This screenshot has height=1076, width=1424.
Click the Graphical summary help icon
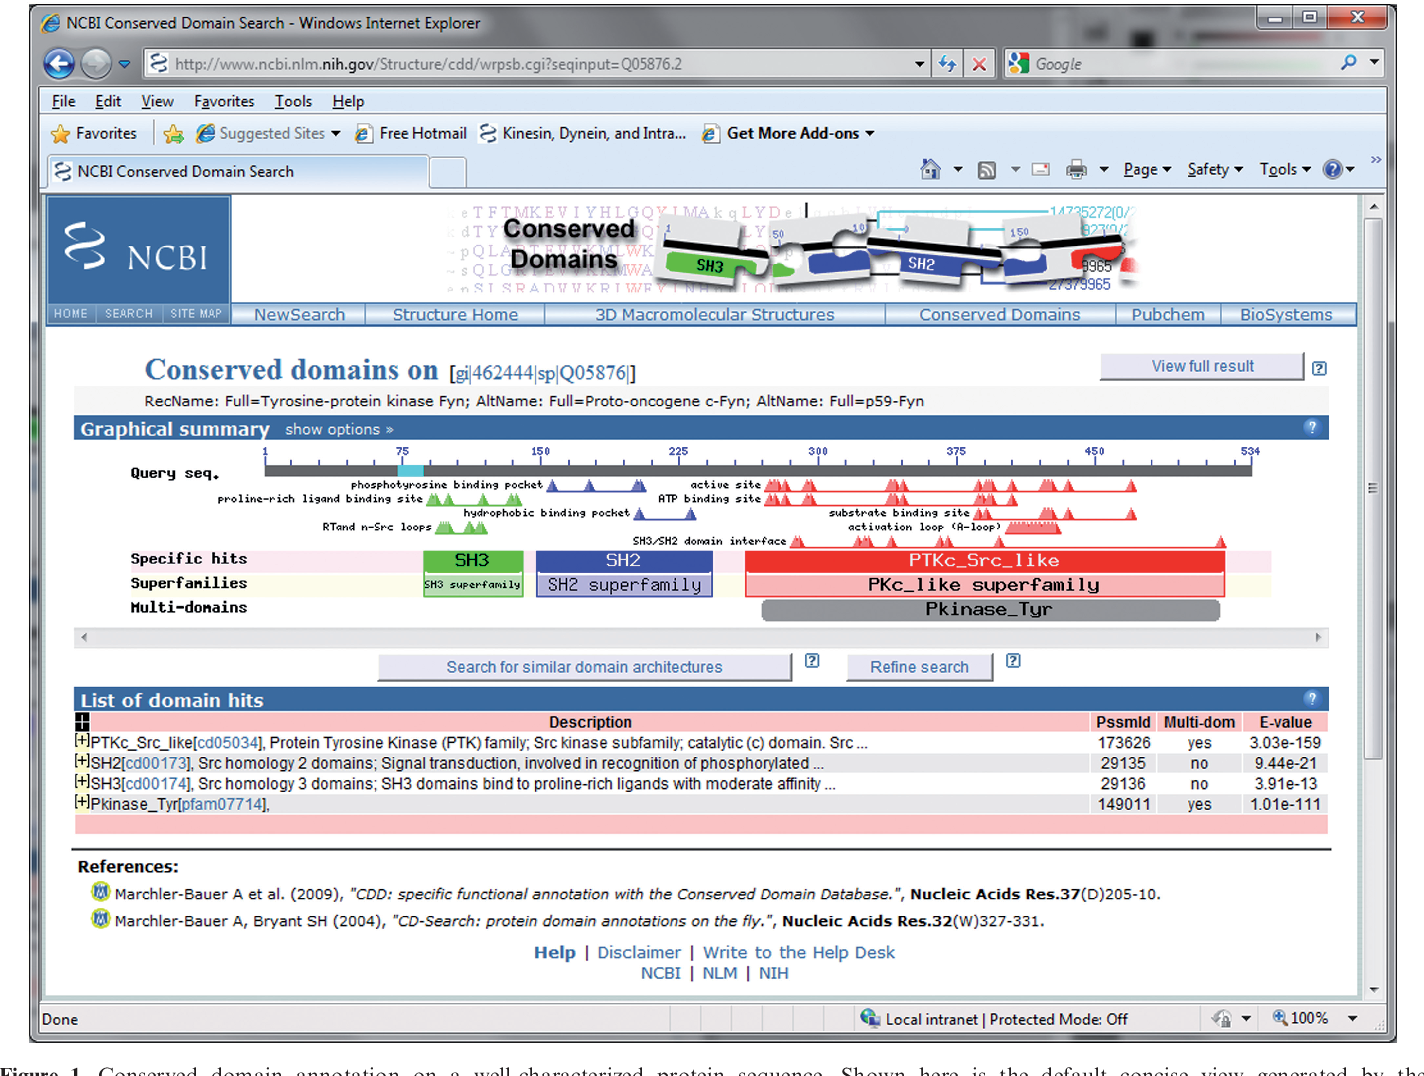click(1311, 428)
